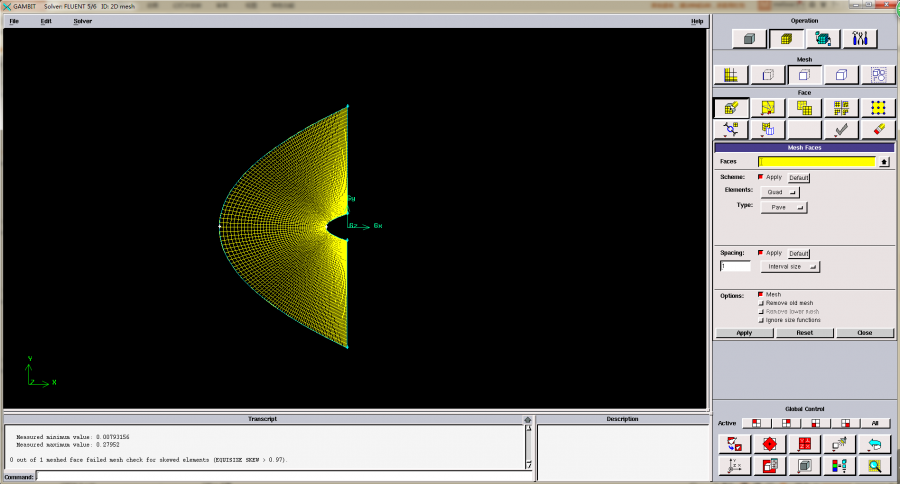Click the Specify Display Attributes icon

coord(770,466)
